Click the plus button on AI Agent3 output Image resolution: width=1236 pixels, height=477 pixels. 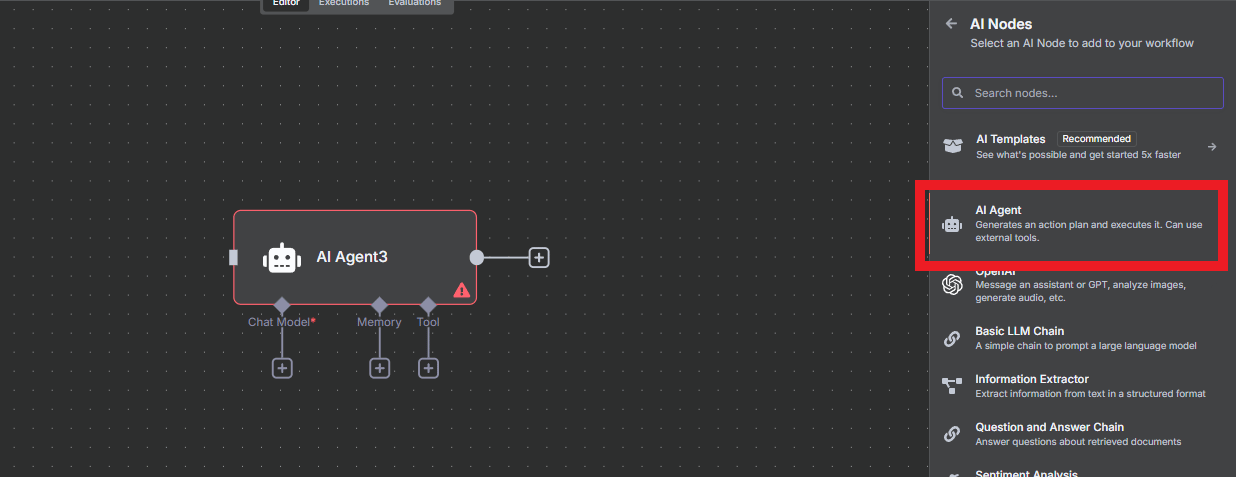(x=539, y=257)
